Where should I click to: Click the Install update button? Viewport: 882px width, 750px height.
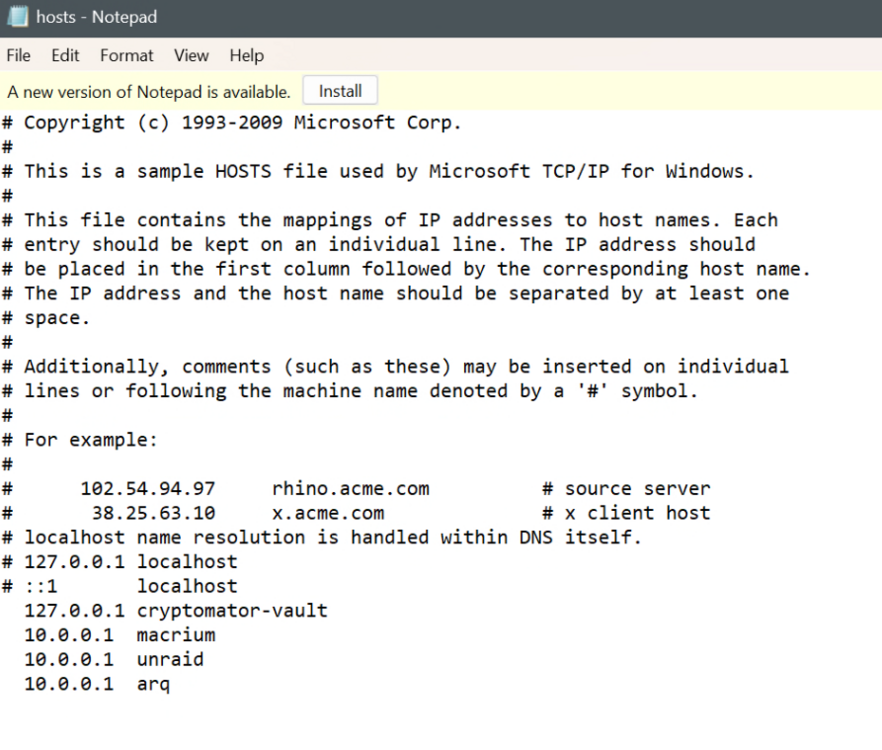(x=340, y=91)
